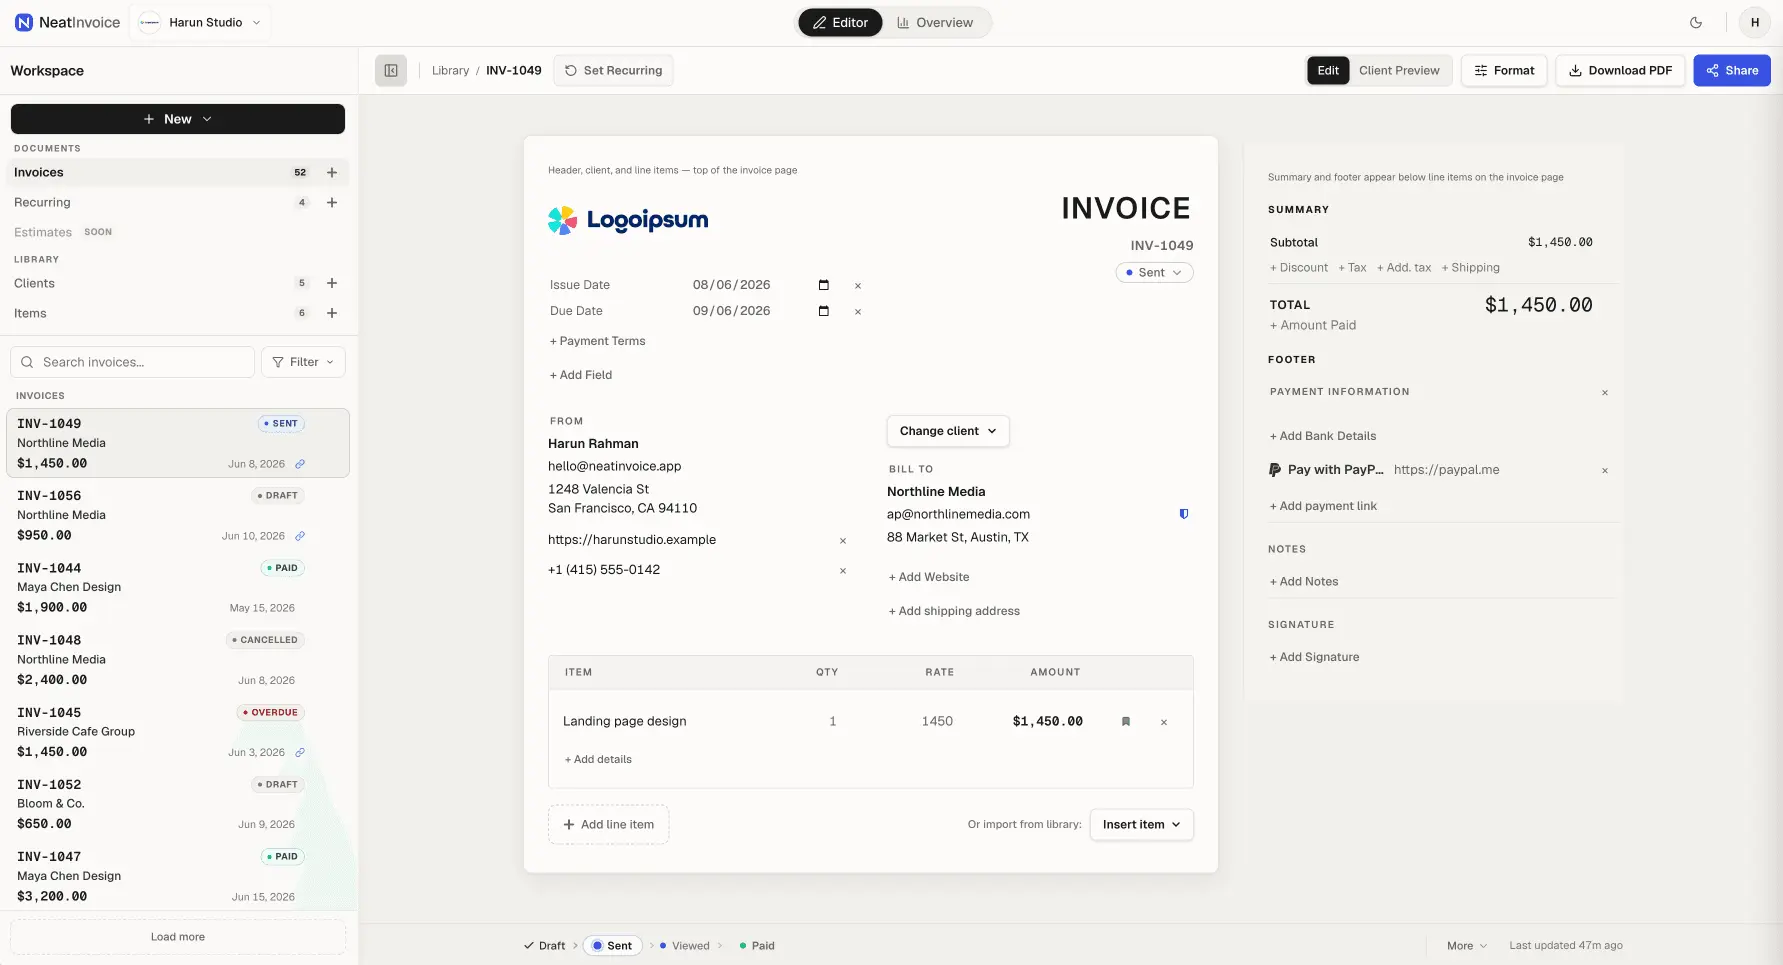Expand the More menu in footer
Viewport: 1783px width, 965px height.
tap(1466, 945)
